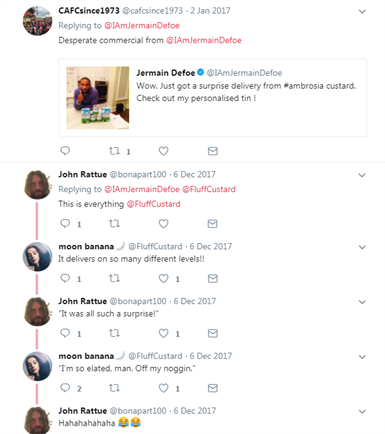Like the 'This is everything' tweet
The height and width of the screenshot is (434, 385).
163,223
